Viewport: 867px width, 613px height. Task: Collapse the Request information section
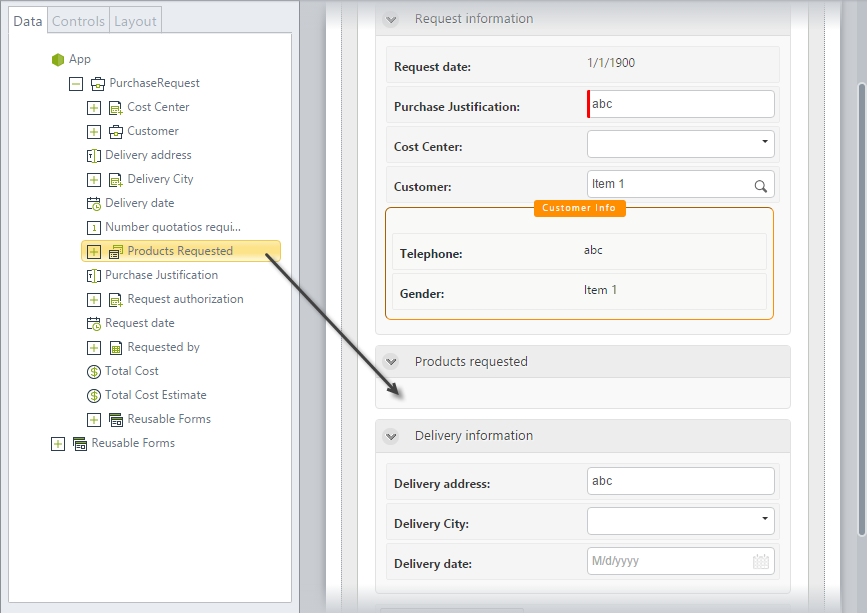[391, 20]
